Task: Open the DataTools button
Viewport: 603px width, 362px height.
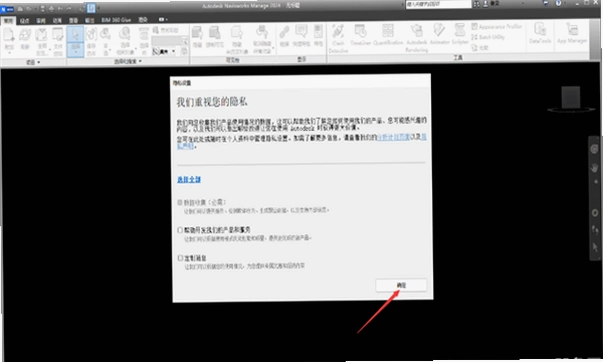Action: [540, 33]
